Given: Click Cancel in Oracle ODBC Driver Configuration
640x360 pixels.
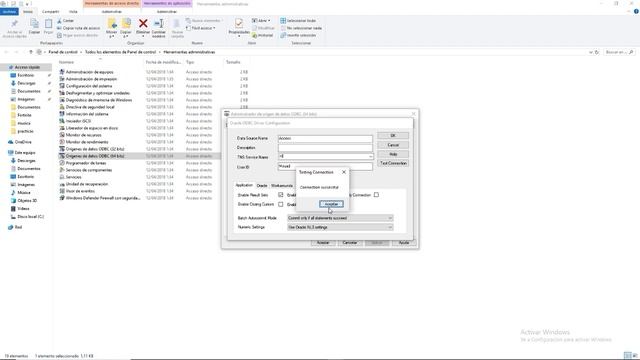Looking at the screenshot, I should (393, 145).
